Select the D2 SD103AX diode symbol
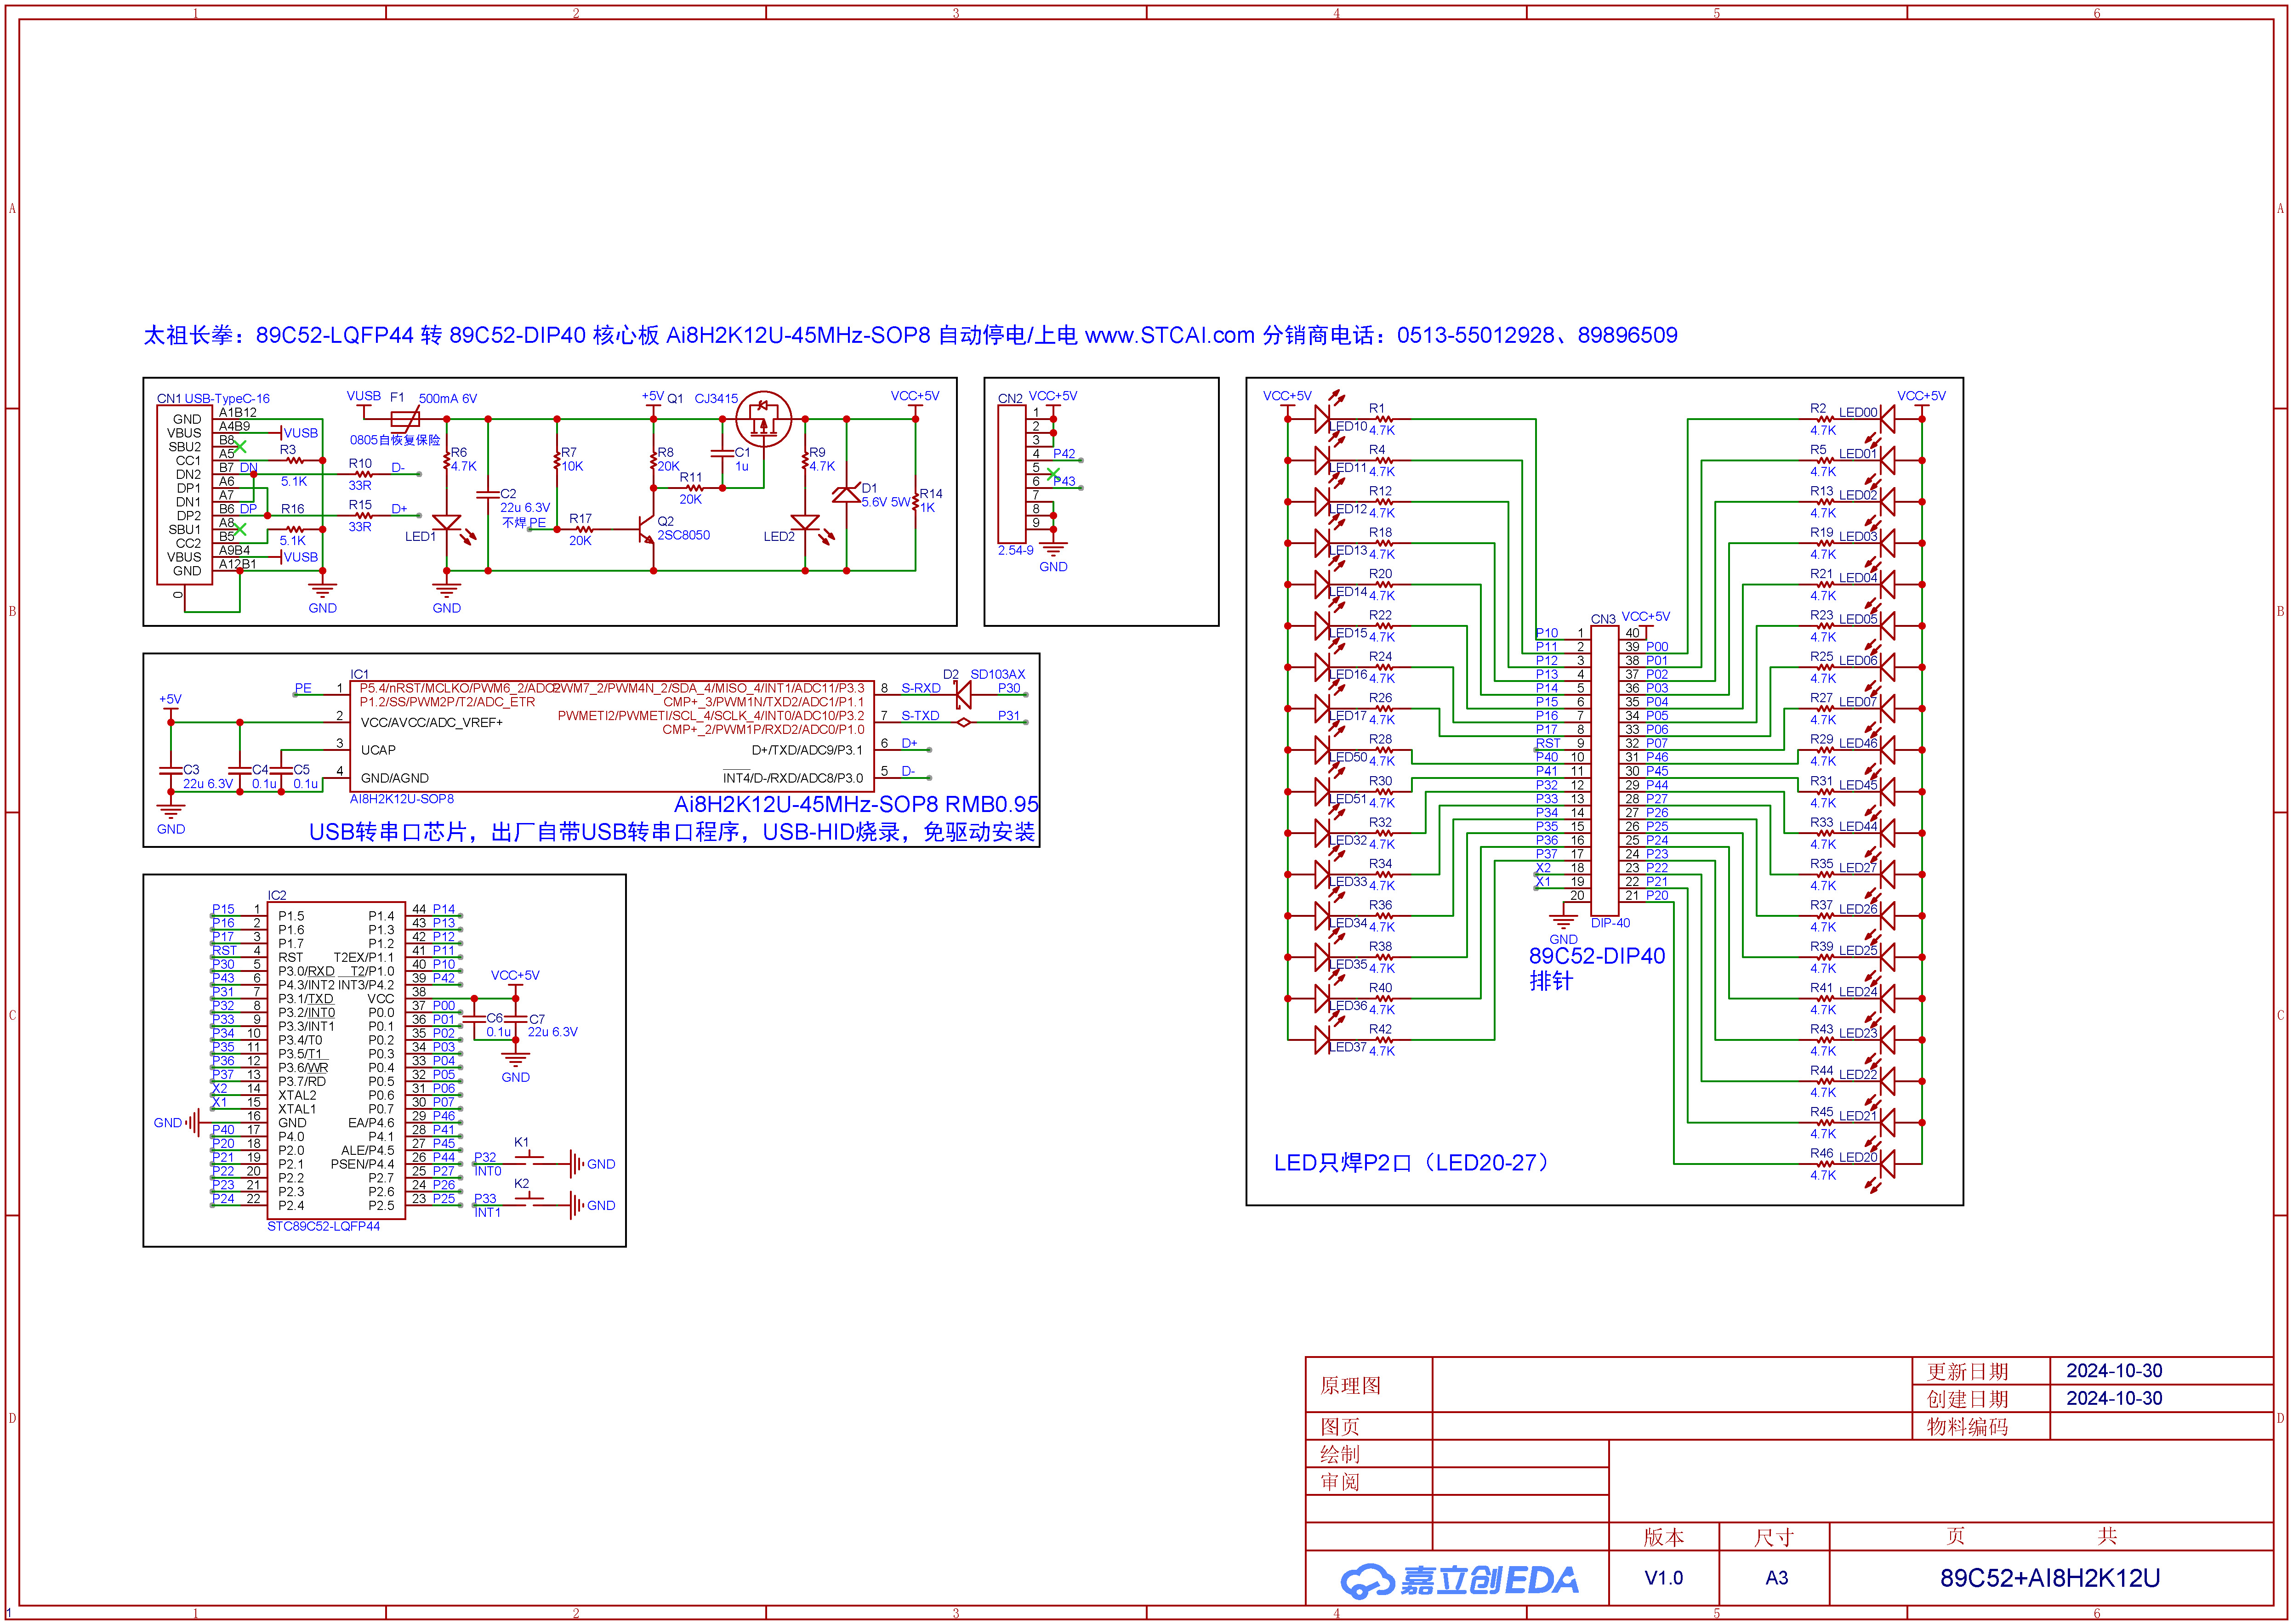2293x1624 pixels. [963, 694]
